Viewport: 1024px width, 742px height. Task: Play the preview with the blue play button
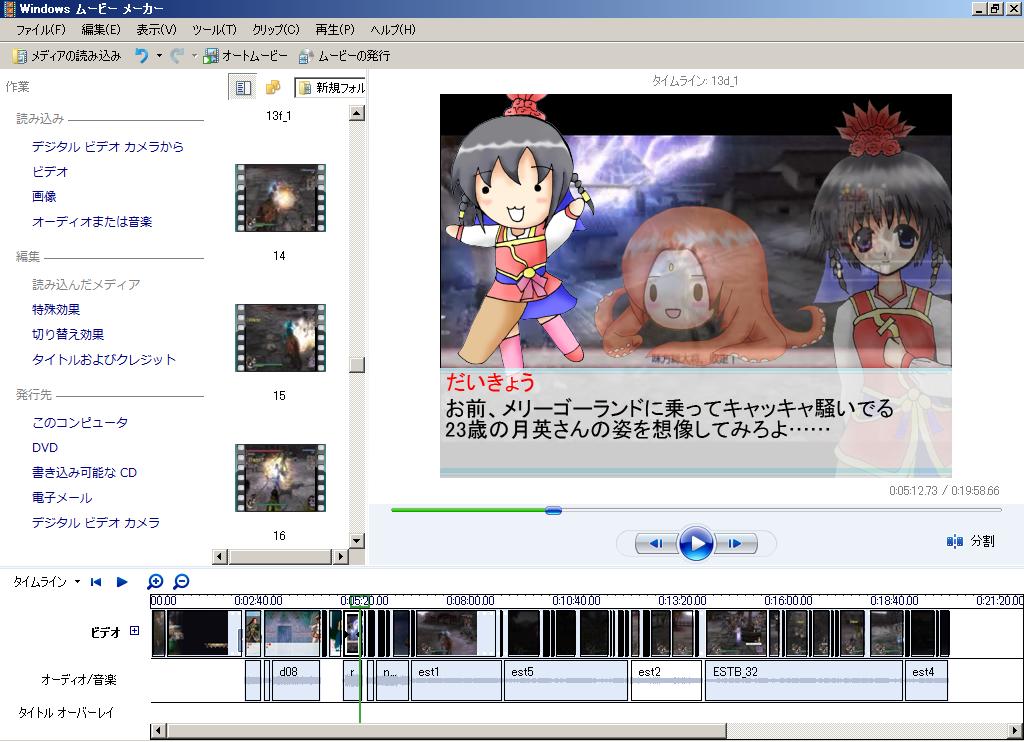[696, 543]
